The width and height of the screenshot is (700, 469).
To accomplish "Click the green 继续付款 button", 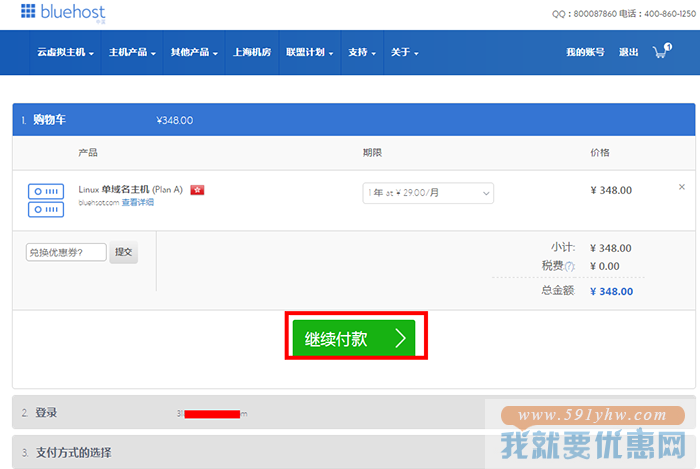I will click(x=354, y=338).
